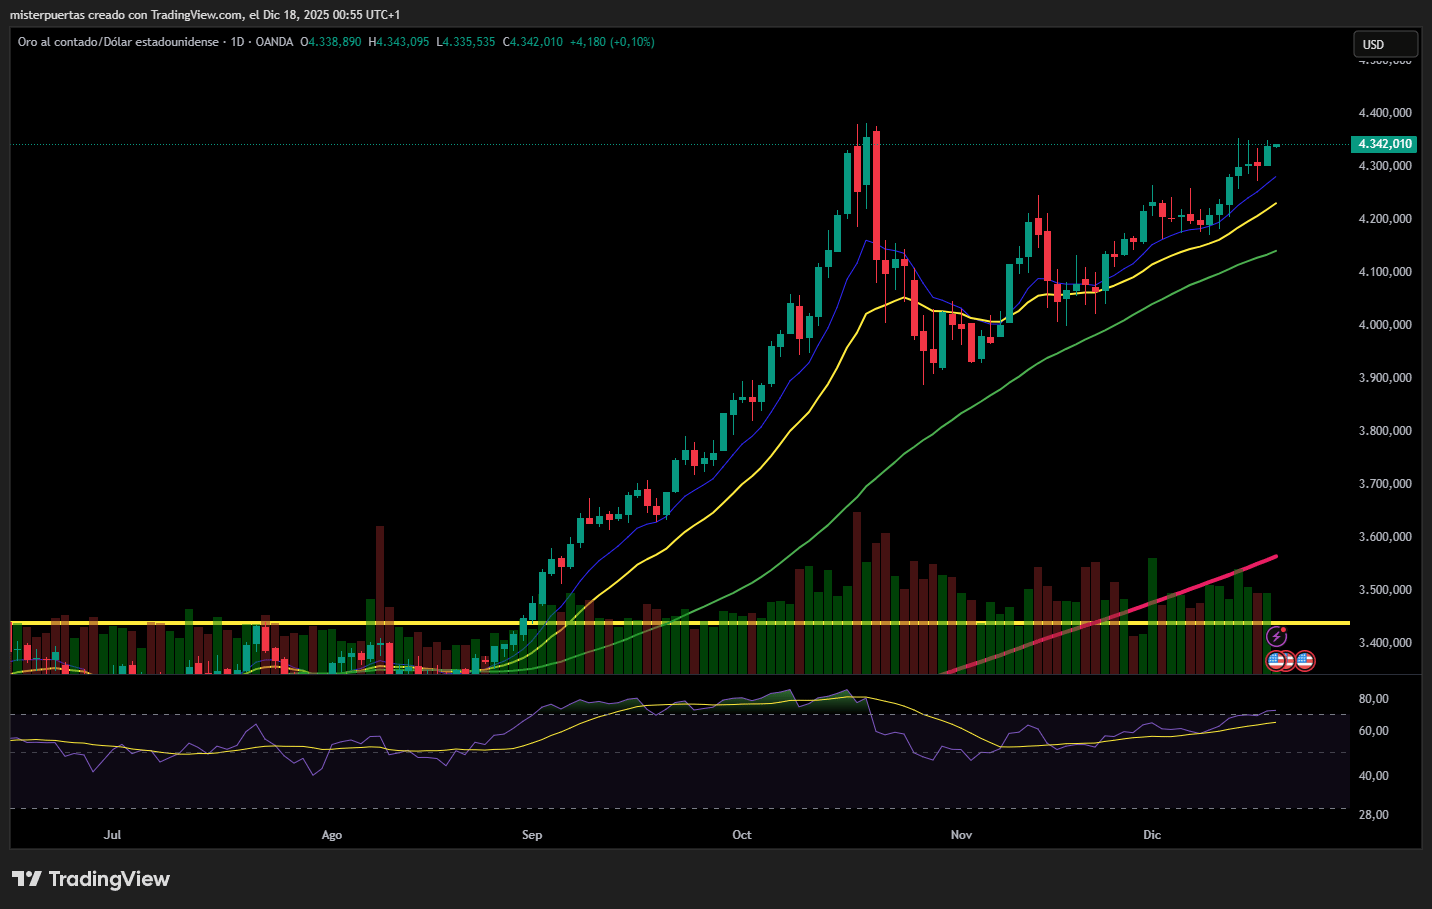Click the 28,00 RSI scale label
Viewport: 1432px width, 909px height.
coord(1373,815)
